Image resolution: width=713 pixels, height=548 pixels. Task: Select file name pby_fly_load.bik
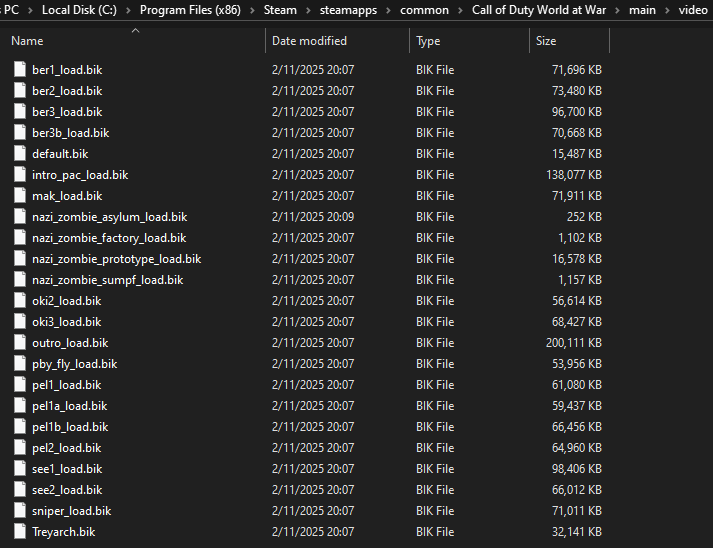pyautogui.click(x=75, y=364)
